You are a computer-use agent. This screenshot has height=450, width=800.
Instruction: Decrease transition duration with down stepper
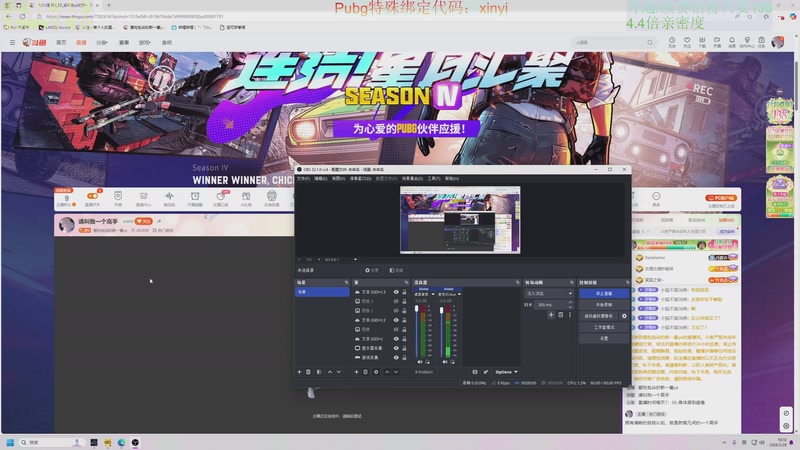[570, 307]
